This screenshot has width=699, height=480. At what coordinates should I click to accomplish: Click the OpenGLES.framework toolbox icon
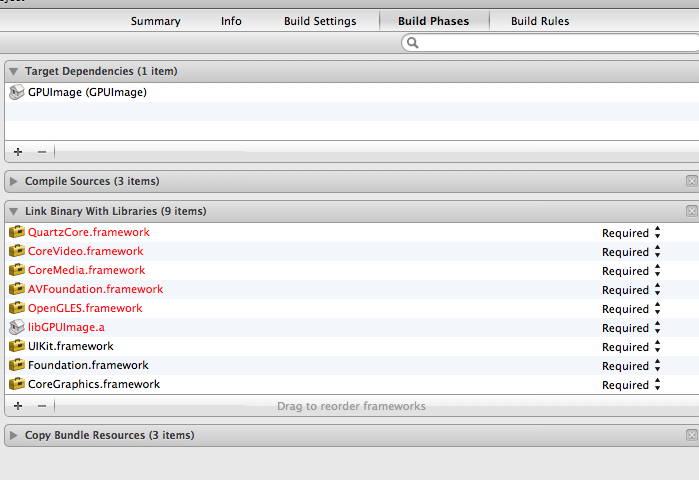click(x=17, y=308)
